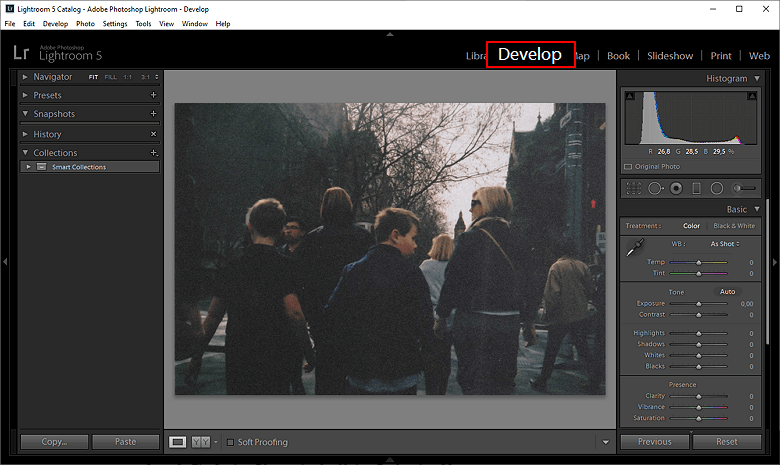This screenshot has width=780, height=465.
Task: Set Navigator zoom to 1:1
Action: coord(128,77)
